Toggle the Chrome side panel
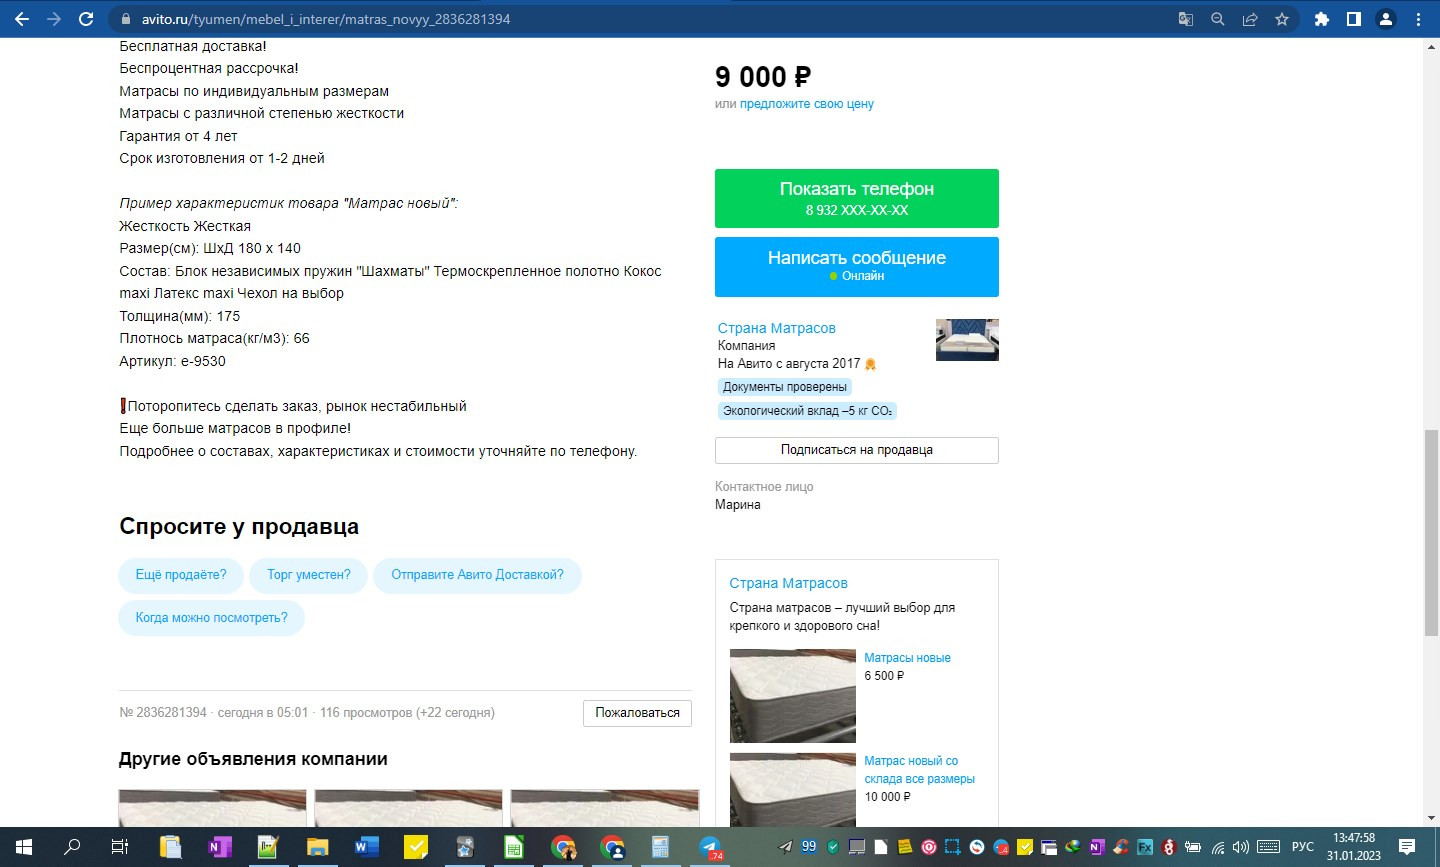The width and height of the screenshot is (1440, 867). click(x=1354, y=19)
